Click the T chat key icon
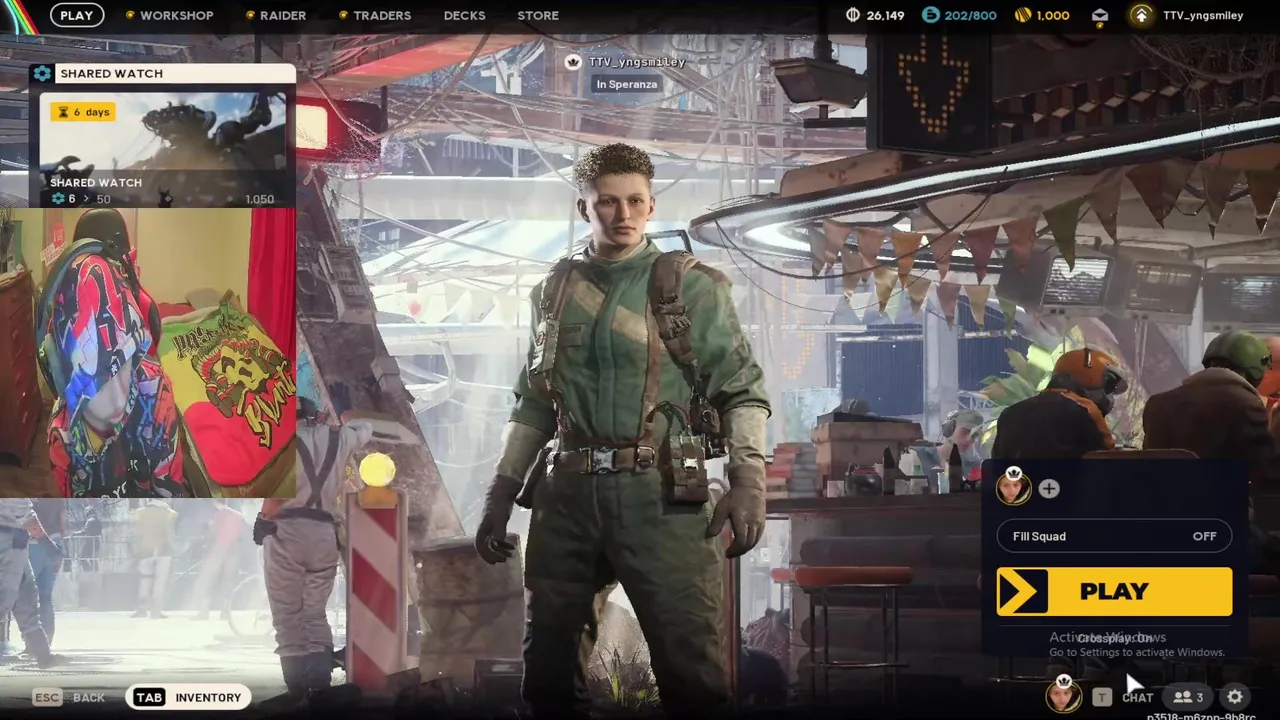The image size is (1280, 720). pos(1101,697)
